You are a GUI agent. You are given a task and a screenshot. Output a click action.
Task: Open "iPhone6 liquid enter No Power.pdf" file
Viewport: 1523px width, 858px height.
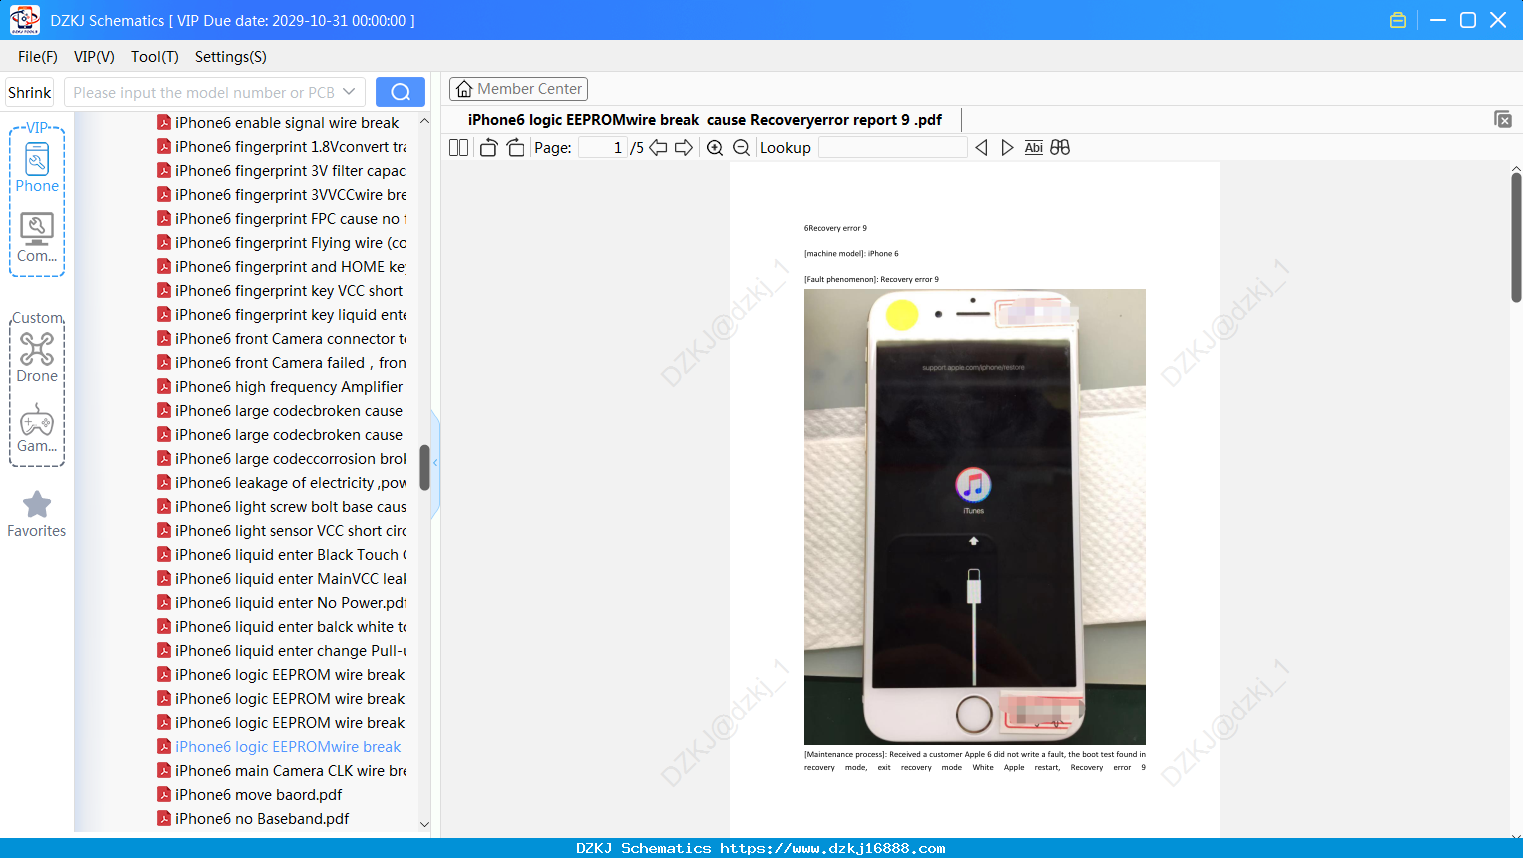click(x=282, y=603)
